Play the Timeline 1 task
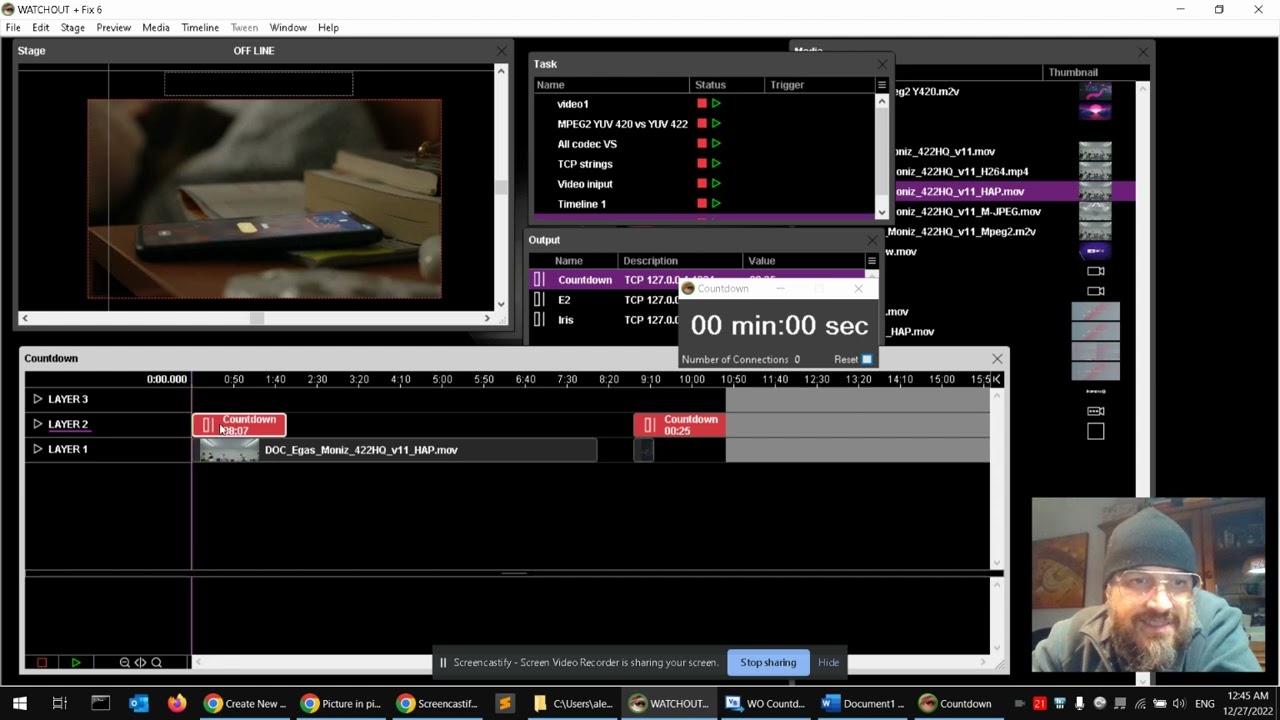 (716, 204)
